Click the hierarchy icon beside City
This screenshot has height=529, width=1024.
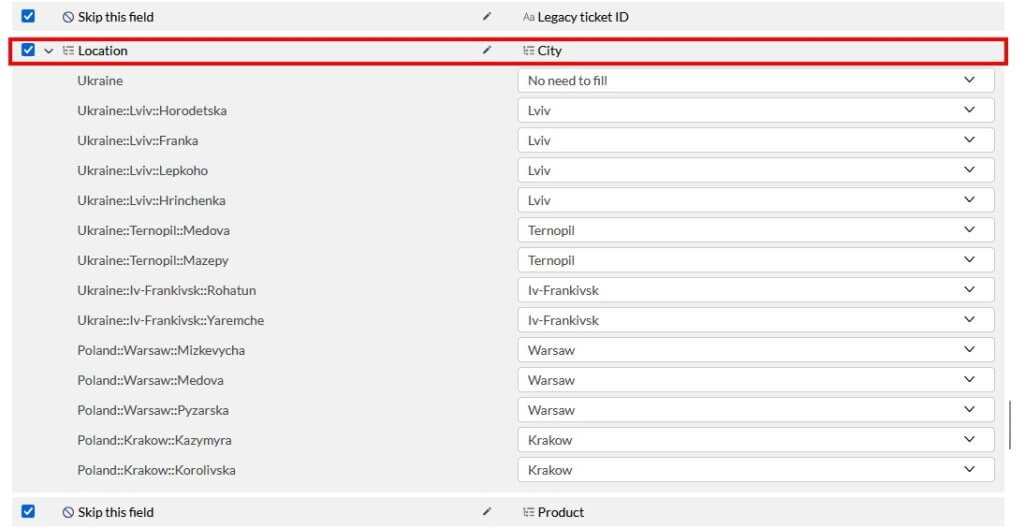528,51
